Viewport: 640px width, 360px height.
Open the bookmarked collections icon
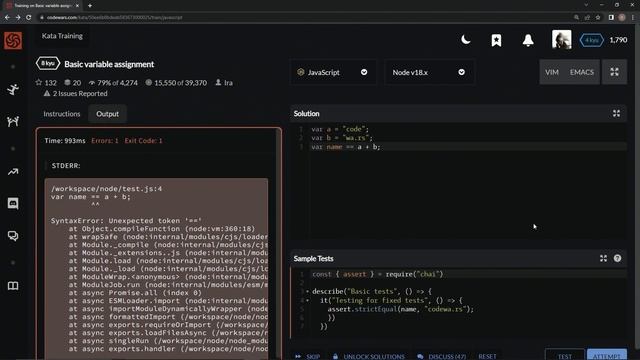point(496,40)
